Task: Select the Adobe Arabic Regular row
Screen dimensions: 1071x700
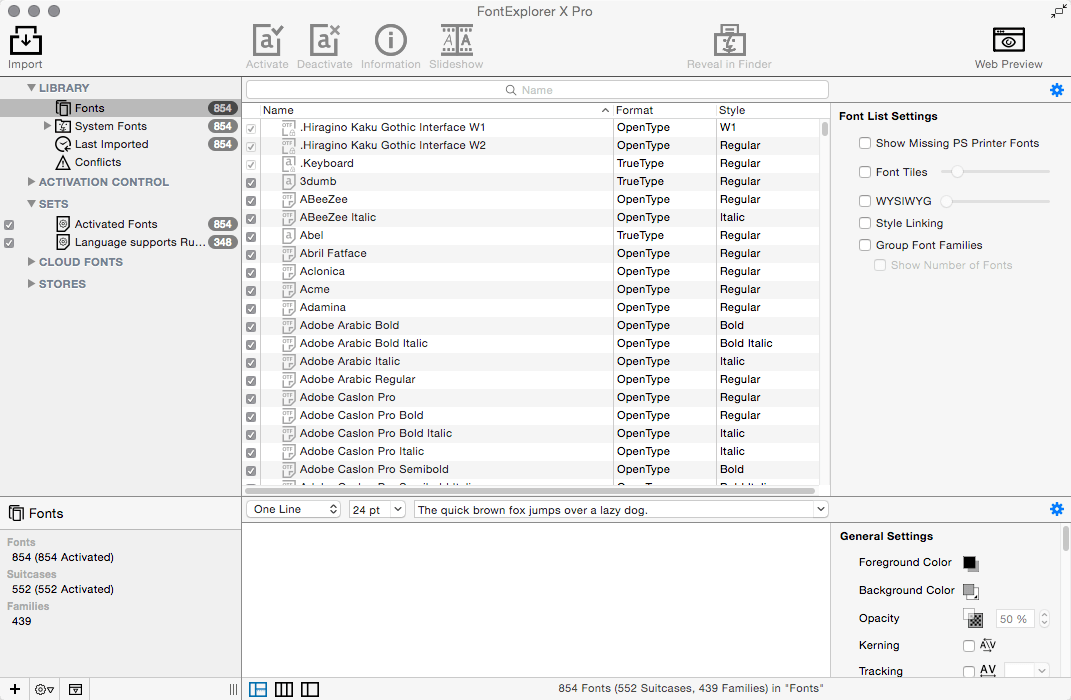Action: [x=531, y=379]
